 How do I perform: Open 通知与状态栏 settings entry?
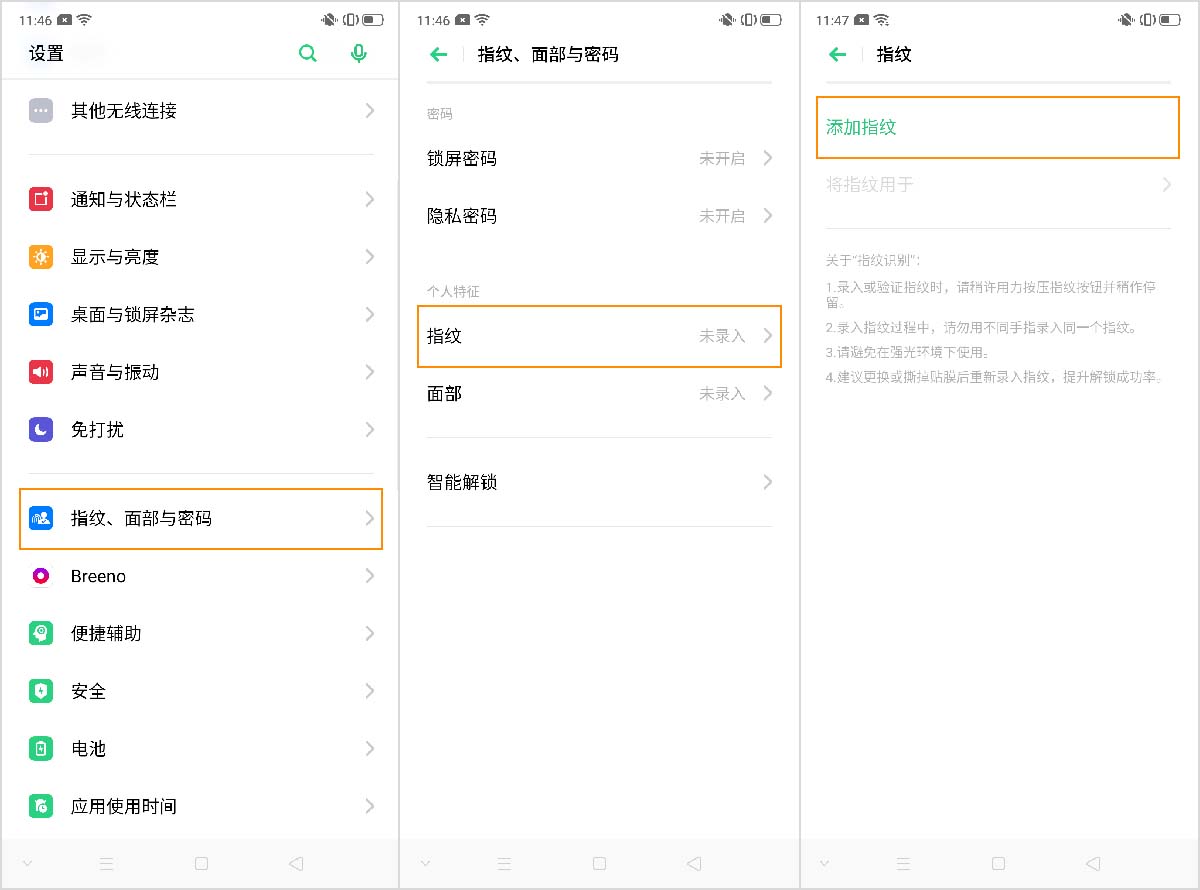point(200,199)
